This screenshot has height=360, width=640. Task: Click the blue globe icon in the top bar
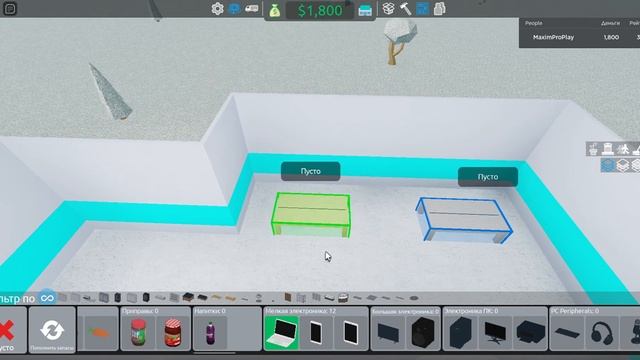pos(234,9)
